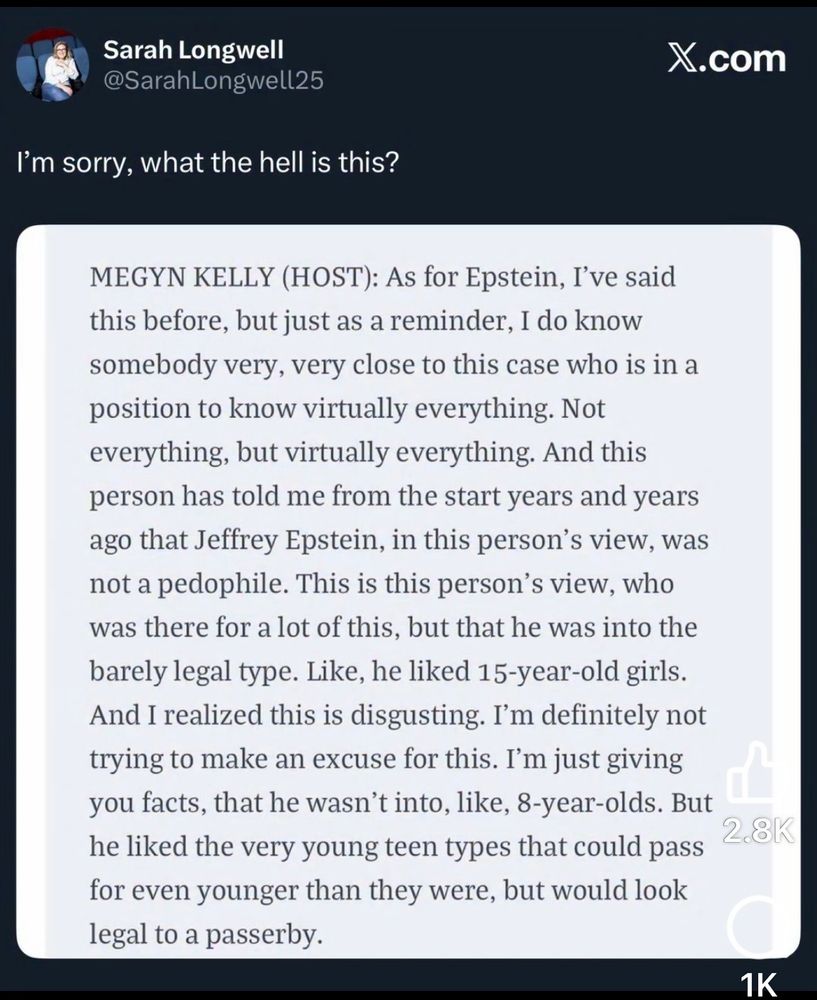817x1000 pixels.
Task: Click Sarah Longwell's profile avatar
Action: click(x=52, y=65)
